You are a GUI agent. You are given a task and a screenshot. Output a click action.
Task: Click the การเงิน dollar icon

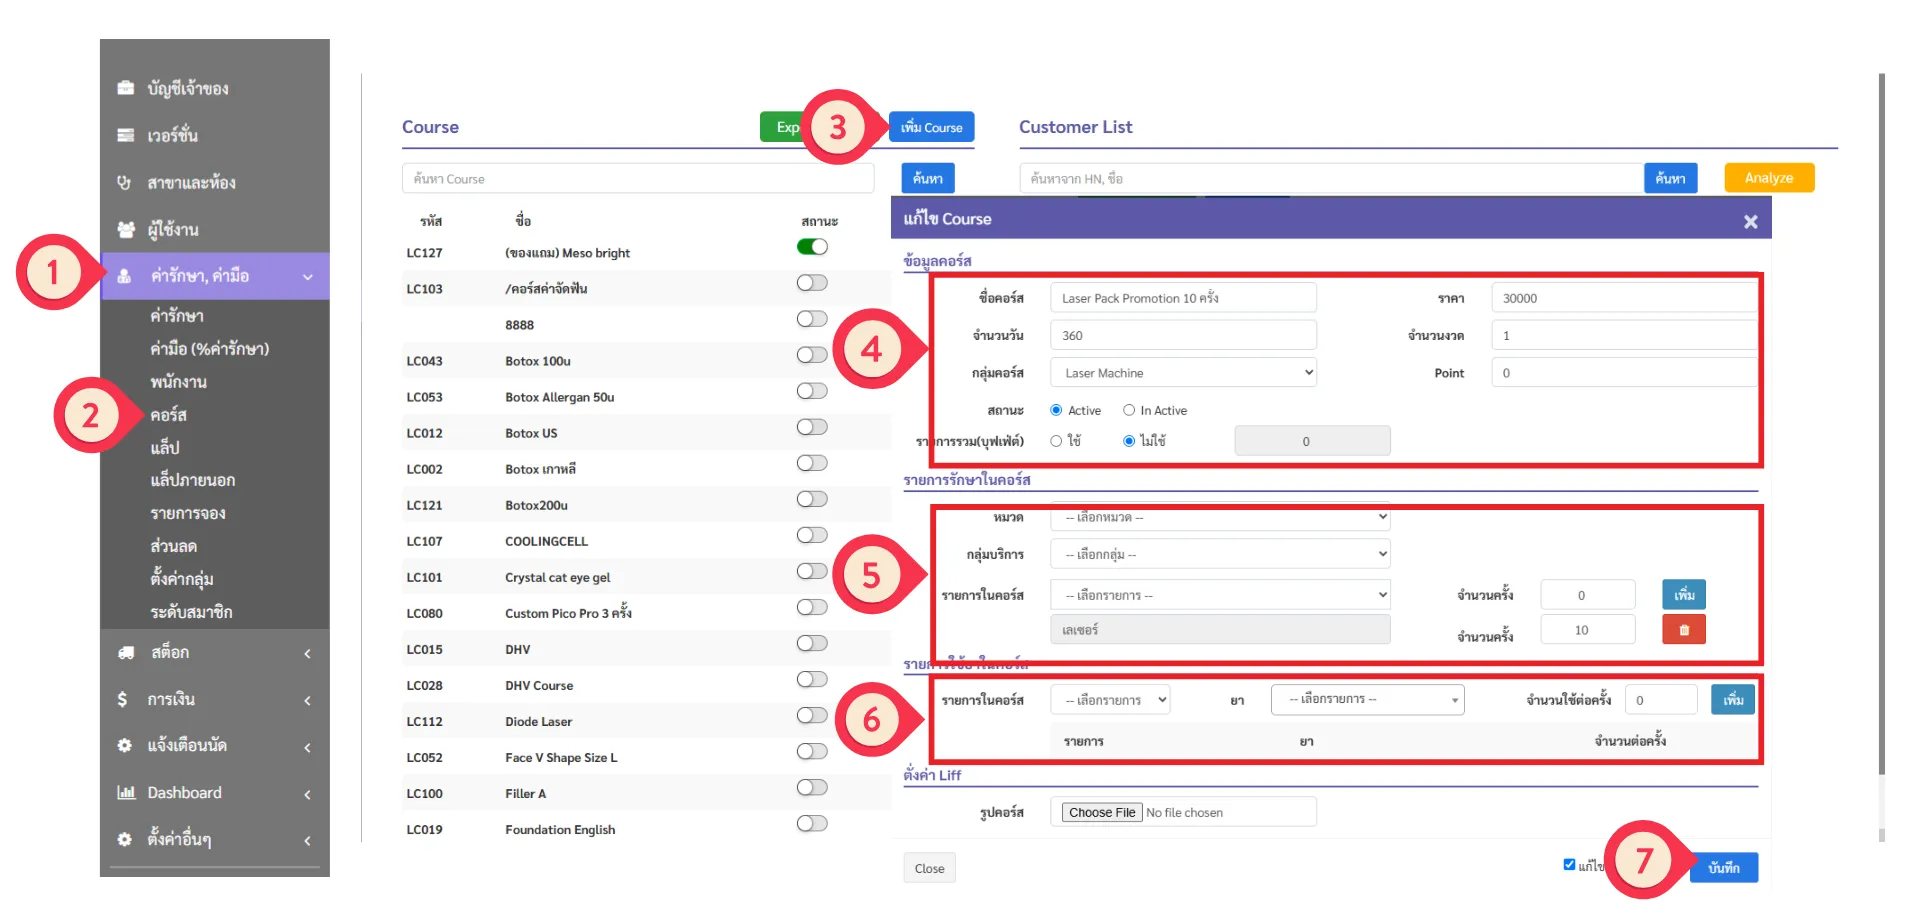[123, 699]
